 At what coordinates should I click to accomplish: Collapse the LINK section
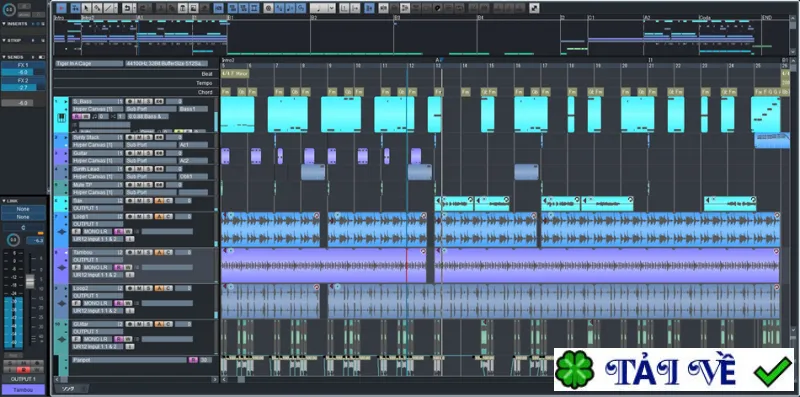4,201
